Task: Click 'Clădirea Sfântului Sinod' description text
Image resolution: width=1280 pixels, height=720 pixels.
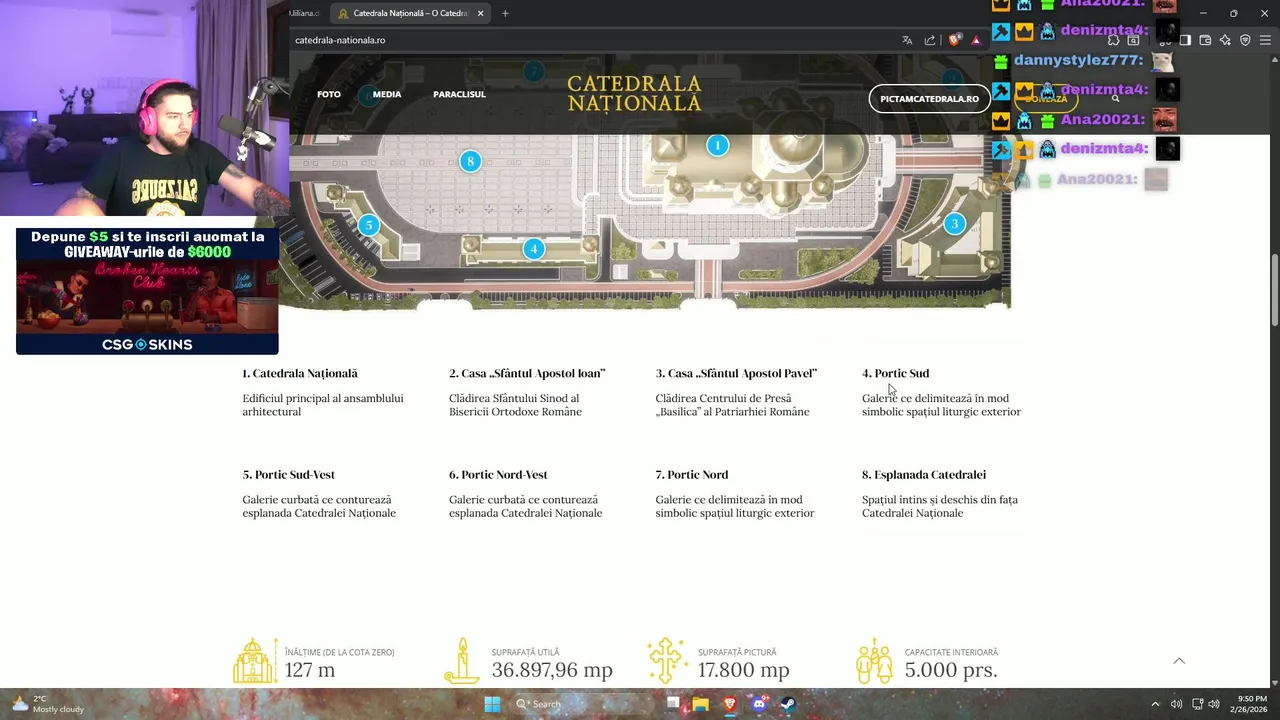Action: pos(515,405)
